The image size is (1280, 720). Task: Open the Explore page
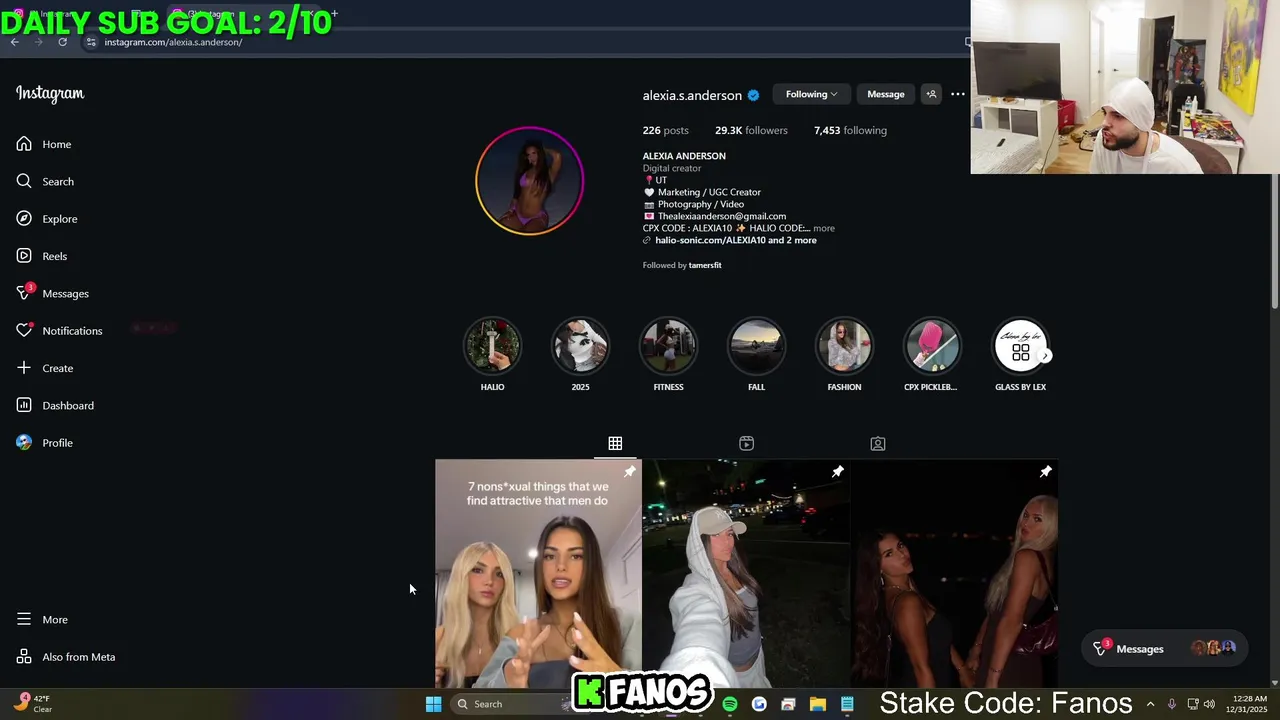pos(47,219)
